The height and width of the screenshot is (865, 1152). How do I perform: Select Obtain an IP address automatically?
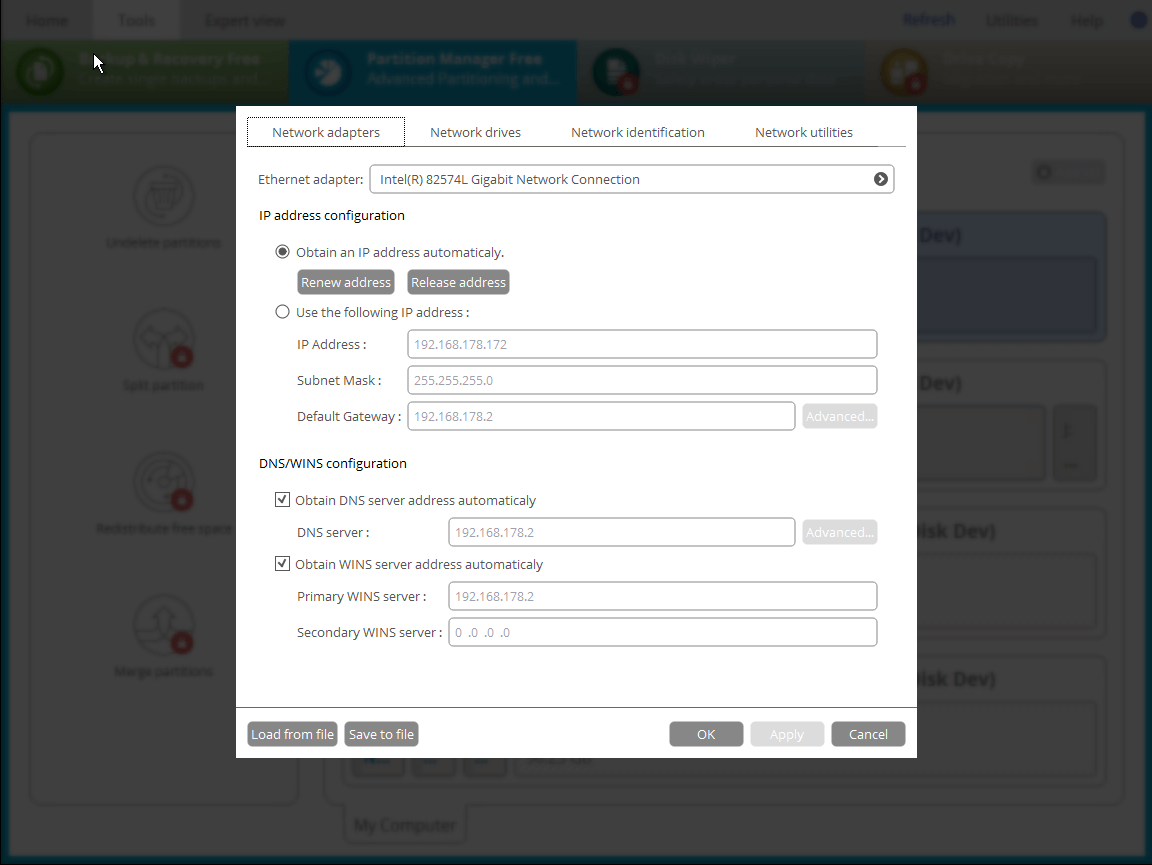click(283, 252)
